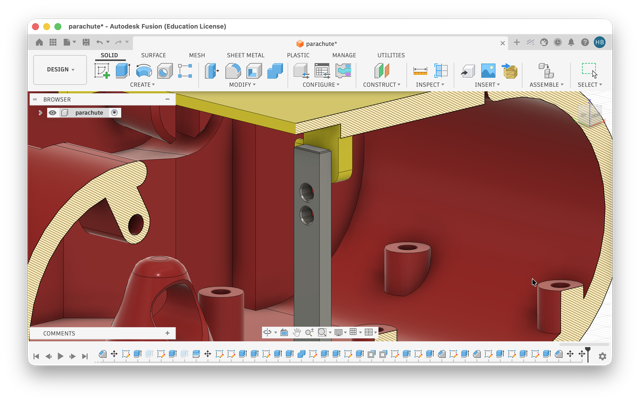Open the CONSTRUCT dropdown menu
640x402 pixels.
pyautogui.click(x=381, y=84)
